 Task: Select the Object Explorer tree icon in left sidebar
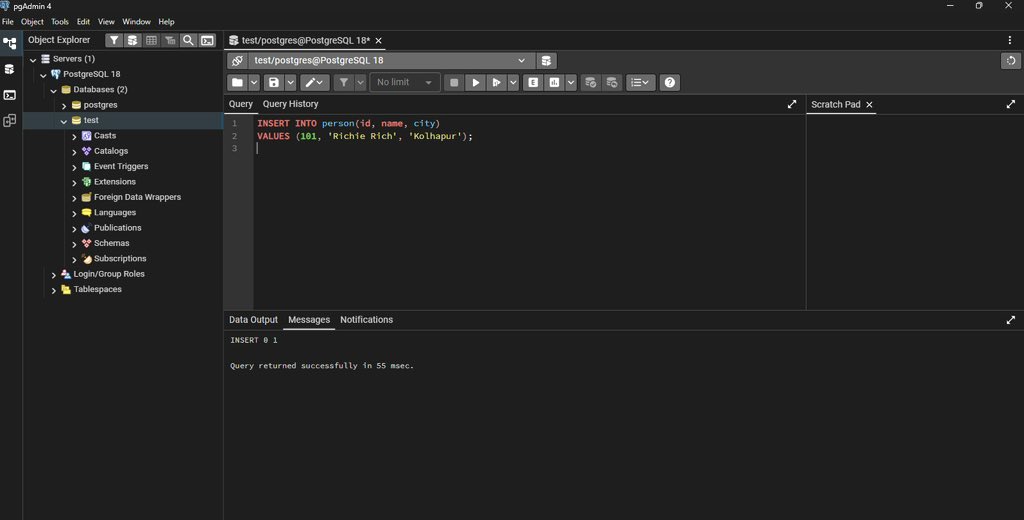tap(10, 44)
